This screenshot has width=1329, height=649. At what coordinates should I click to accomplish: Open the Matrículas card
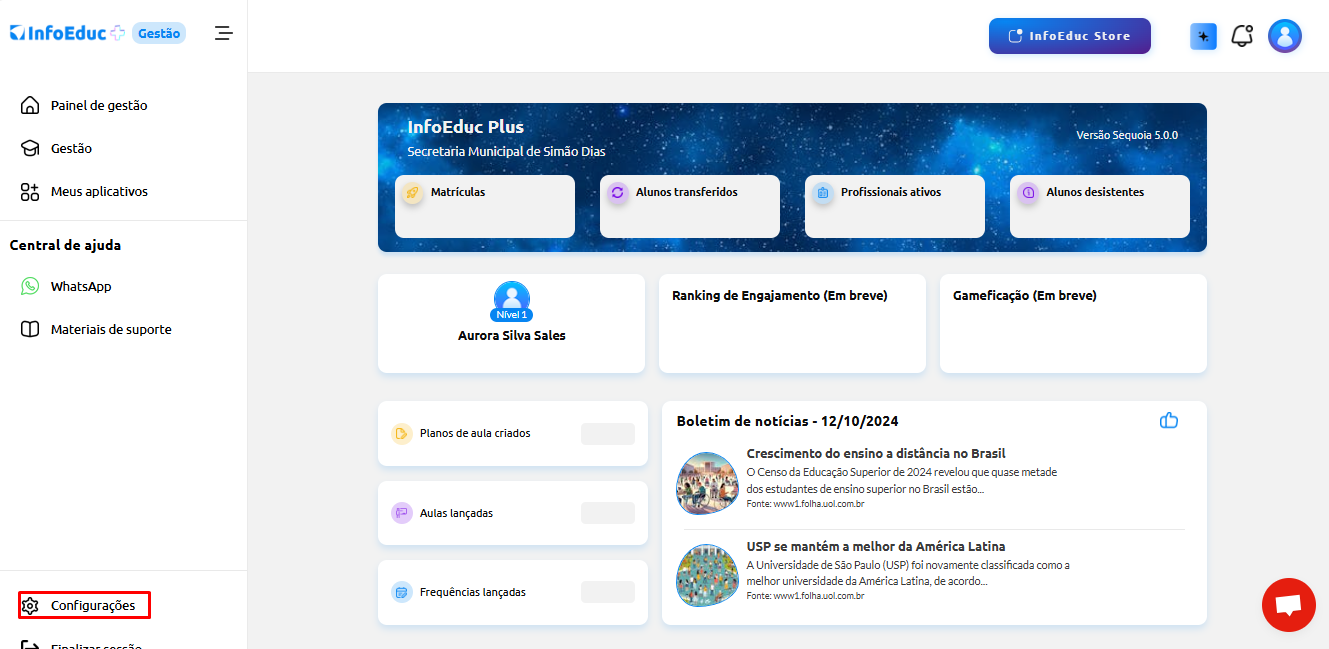(x=485, y=206)
